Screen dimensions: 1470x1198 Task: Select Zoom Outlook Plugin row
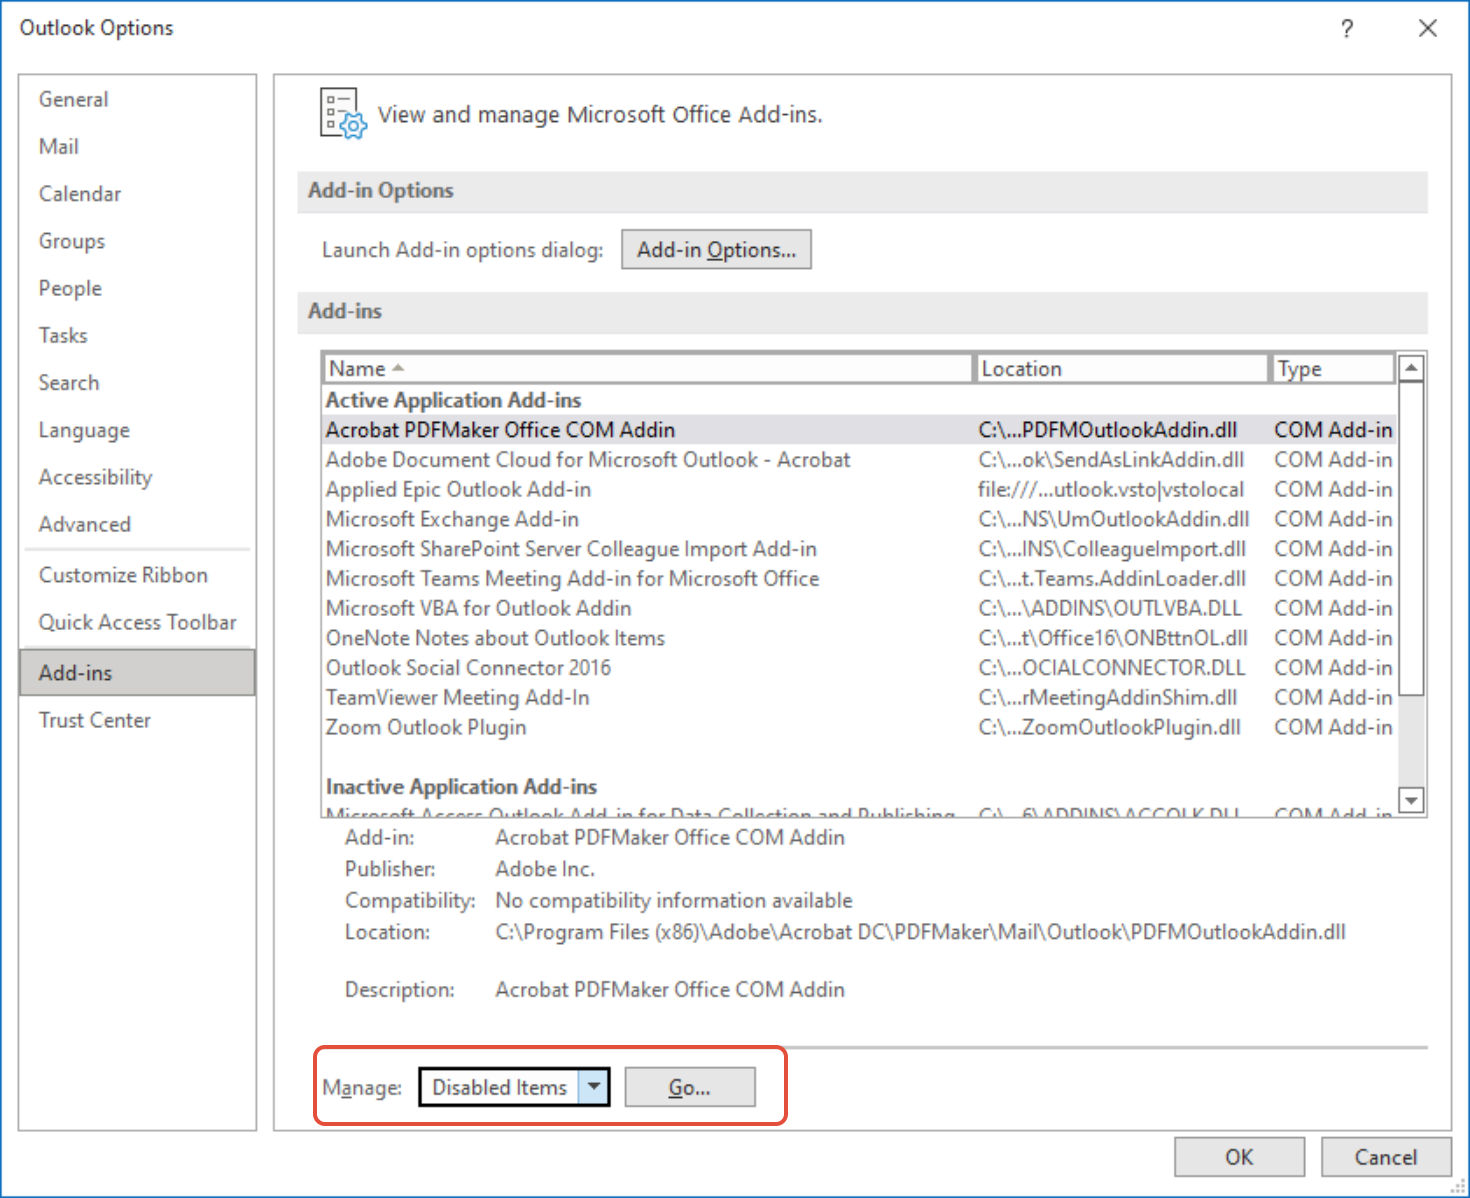tap(859, 727)
